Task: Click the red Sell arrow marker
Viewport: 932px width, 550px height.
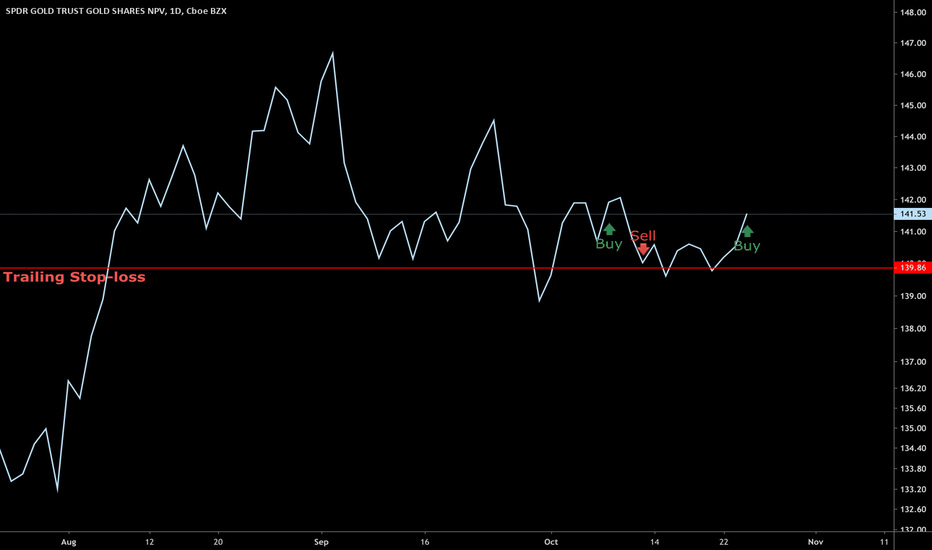Action: pos(643,249)
